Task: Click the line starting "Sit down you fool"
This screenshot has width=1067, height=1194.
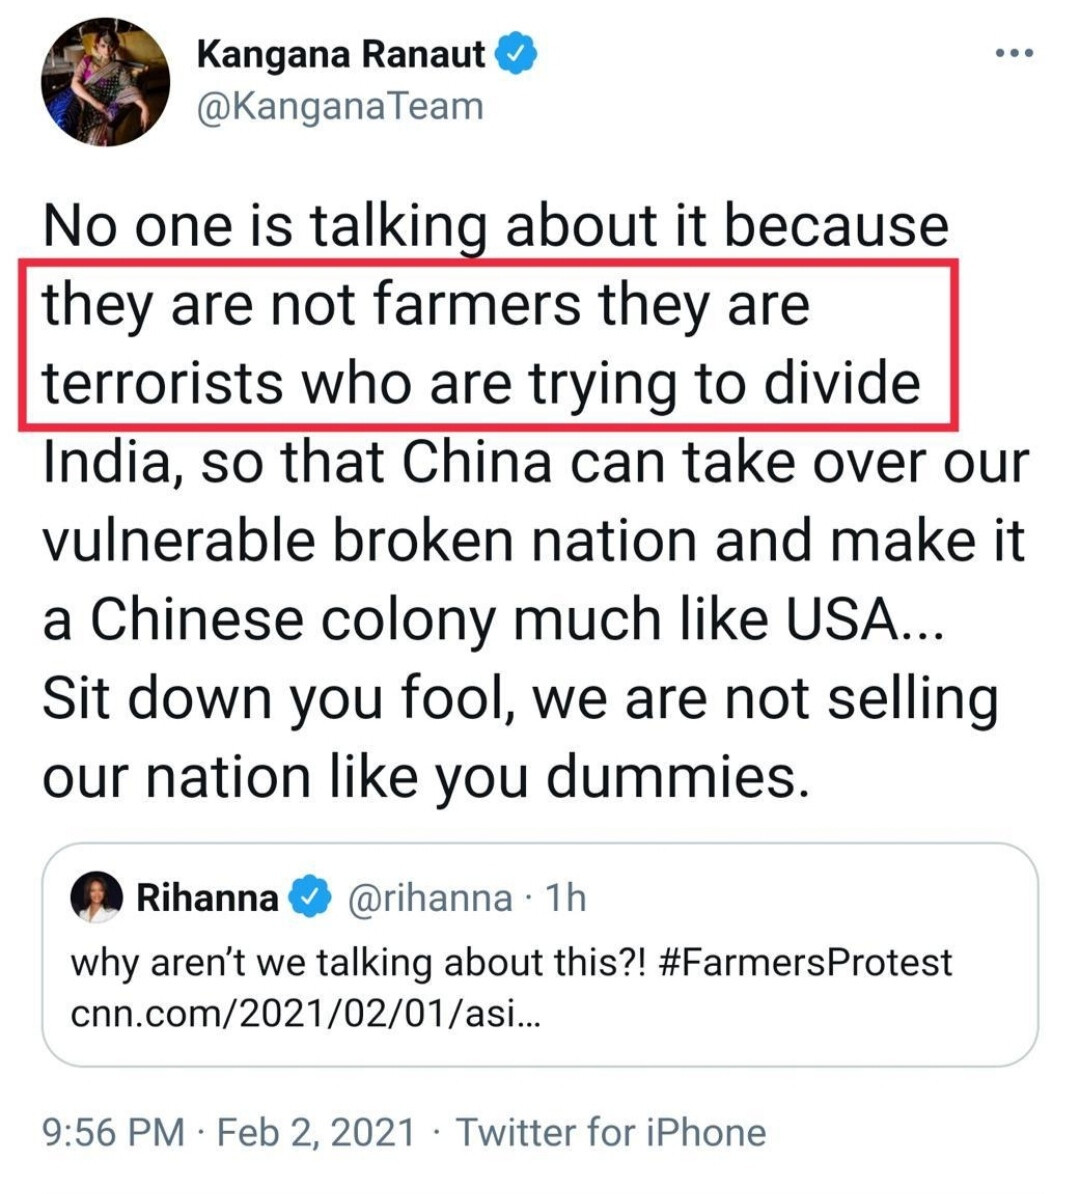Action: tap(520, 698)
